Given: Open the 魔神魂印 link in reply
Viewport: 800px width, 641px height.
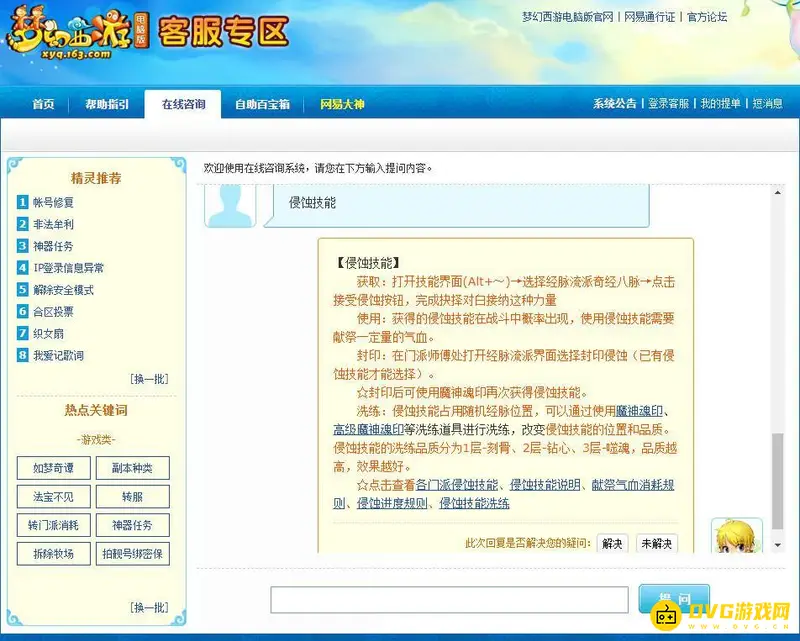Looking at the screenshot, I should tap(639, 411).
